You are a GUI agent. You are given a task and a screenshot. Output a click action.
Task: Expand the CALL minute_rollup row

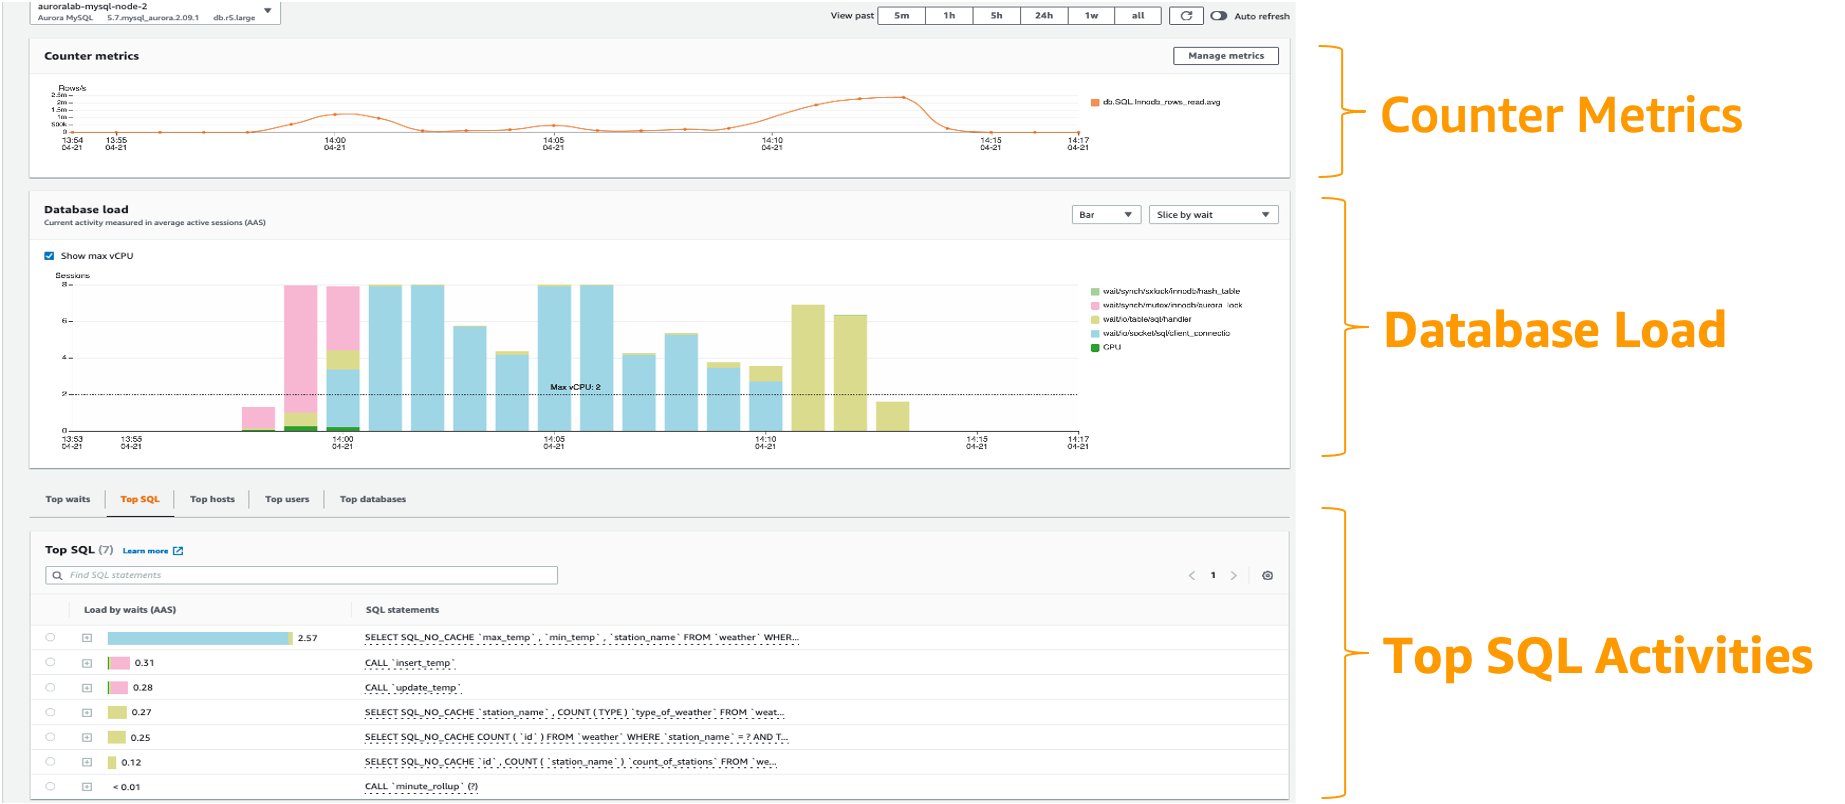(87, 787)
